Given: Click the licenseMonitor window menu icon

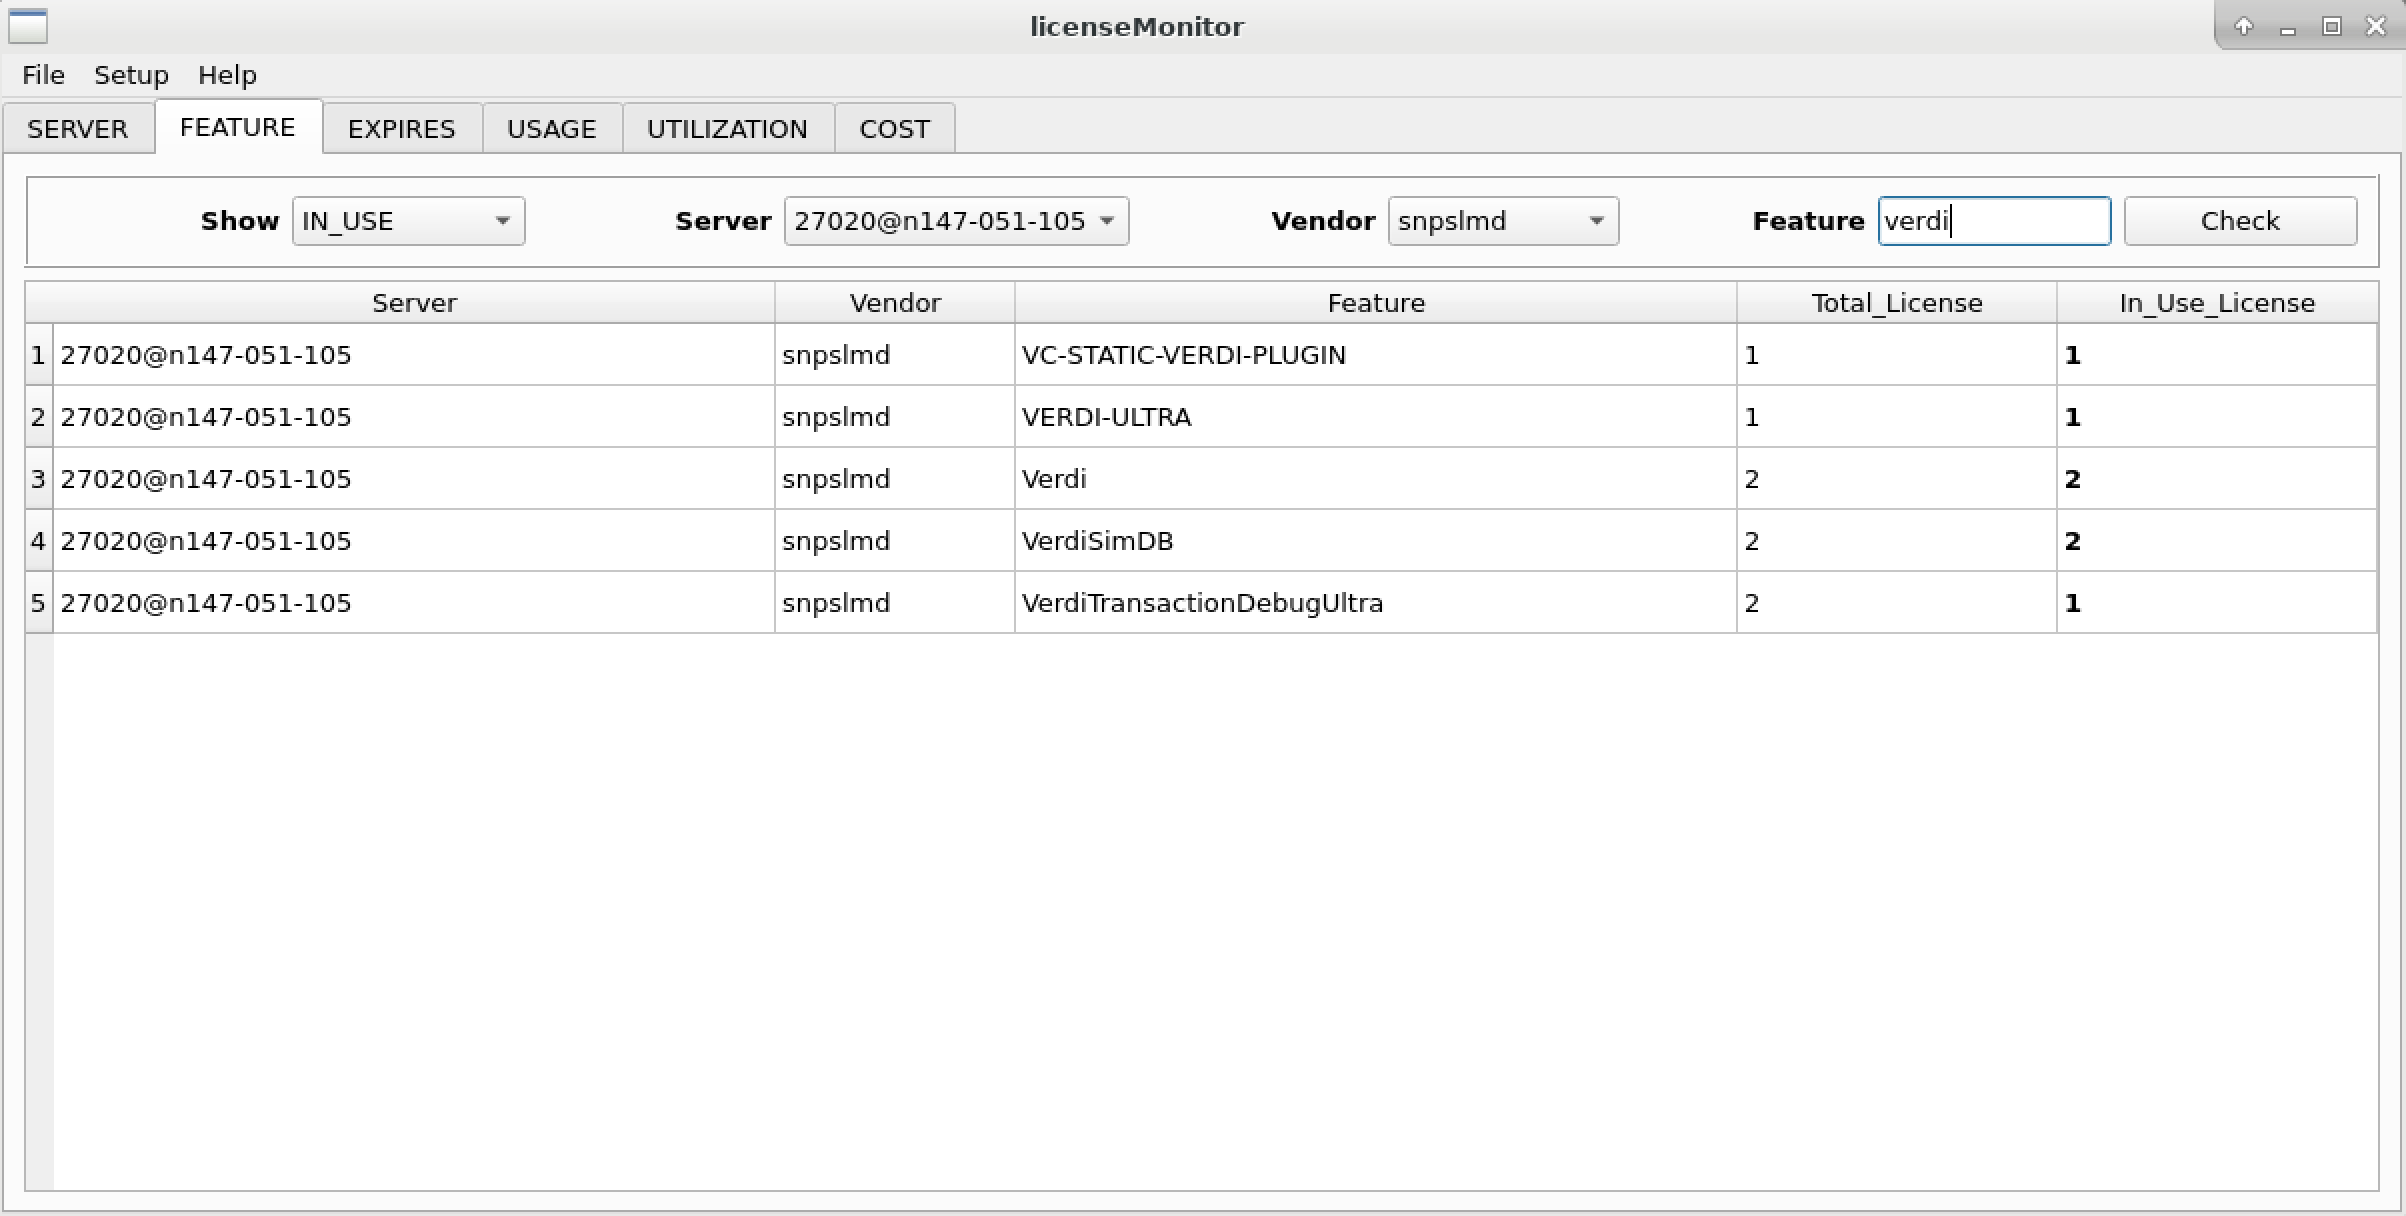Looking at the screenshot, I should click(28, 26).
